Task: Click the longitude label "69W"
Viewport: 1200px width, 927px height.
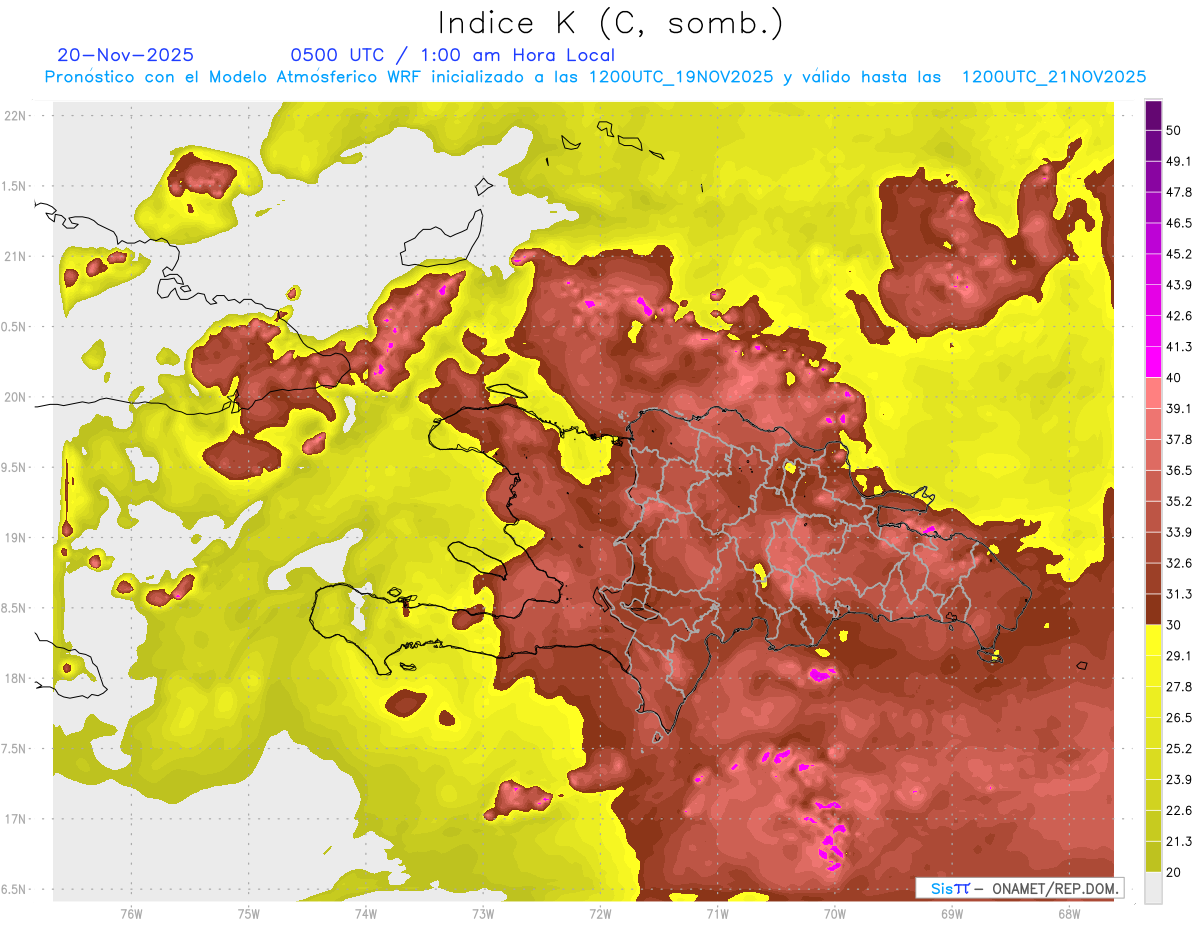Action: click(952, 914)
